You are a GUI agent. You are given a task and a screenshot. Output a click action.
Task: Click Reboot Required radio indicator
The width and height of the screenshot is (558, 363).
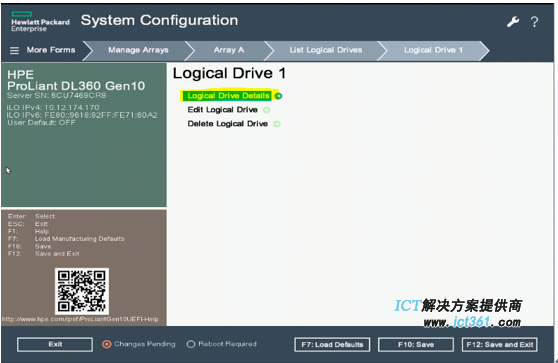pyautogui.click(x=191, y=344)
